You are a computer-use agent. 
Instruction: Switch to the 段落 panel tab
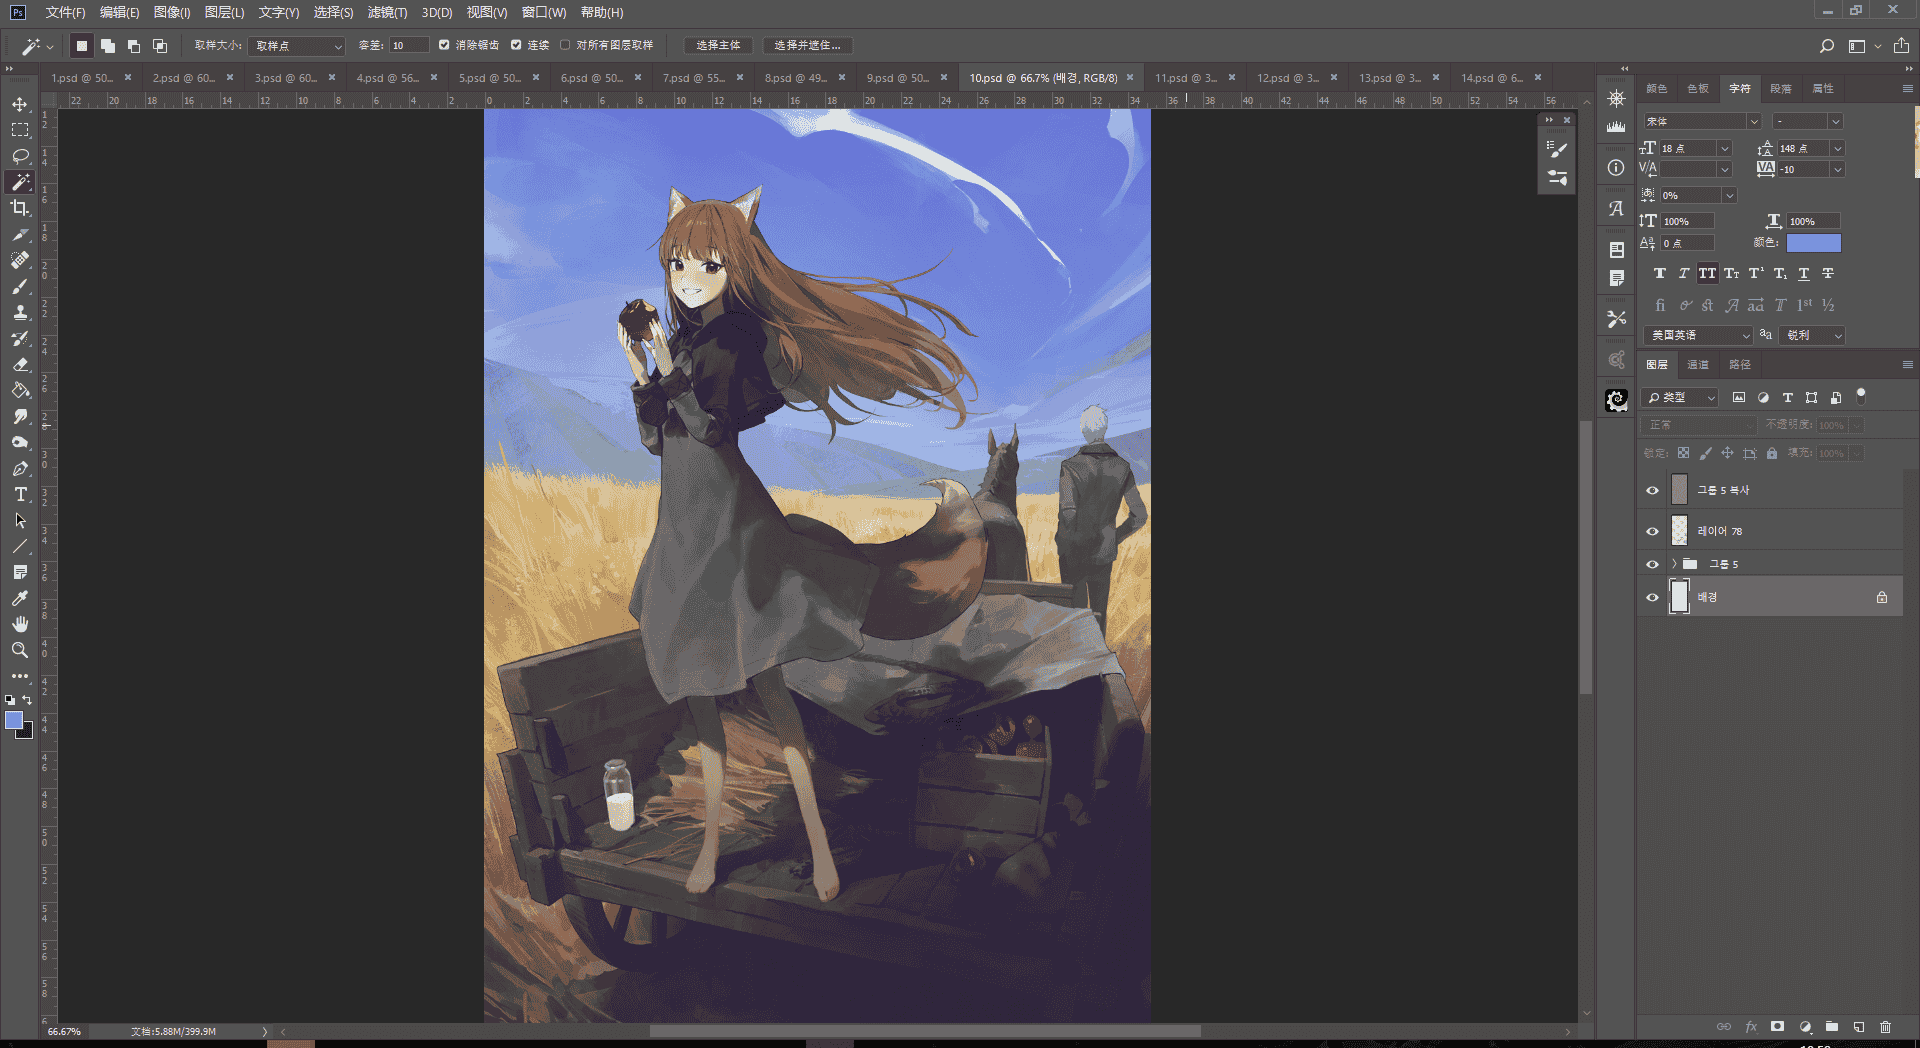click(1781, 89)
